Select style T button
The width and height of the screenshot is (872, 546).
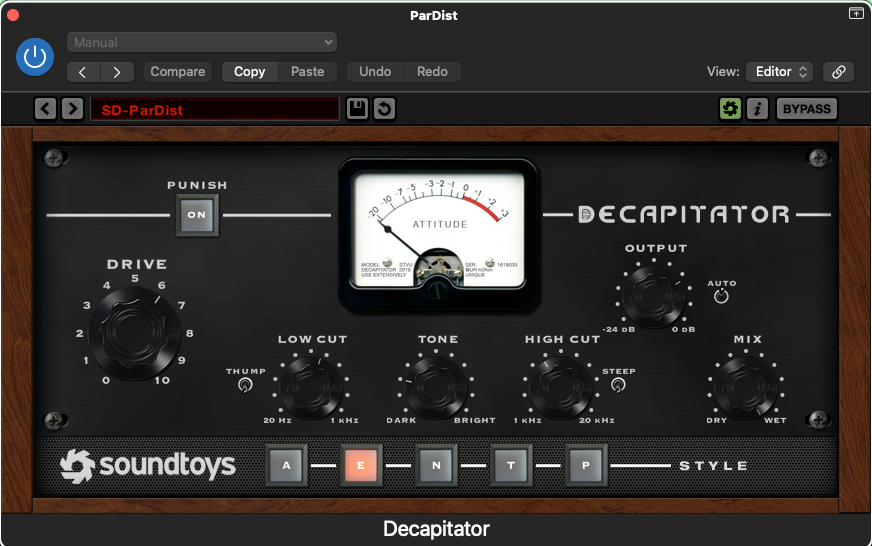[511, 465]
